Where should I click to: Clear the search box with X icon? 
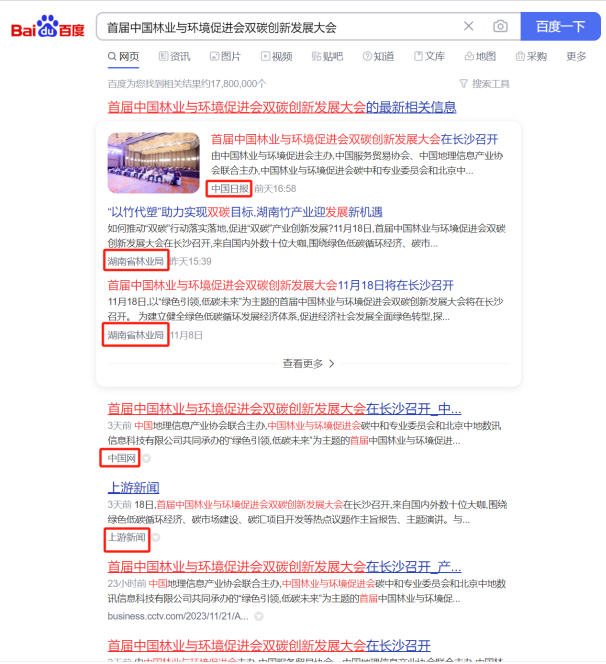pos(468,26)
